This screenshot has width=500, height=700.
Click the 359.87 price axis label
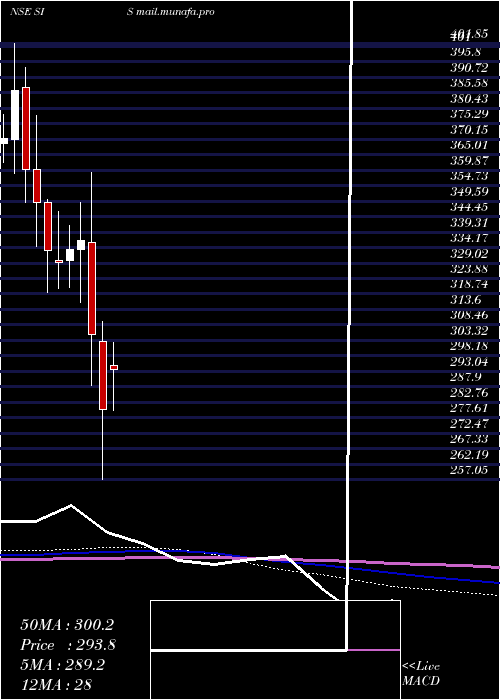[x=470, y=161]
